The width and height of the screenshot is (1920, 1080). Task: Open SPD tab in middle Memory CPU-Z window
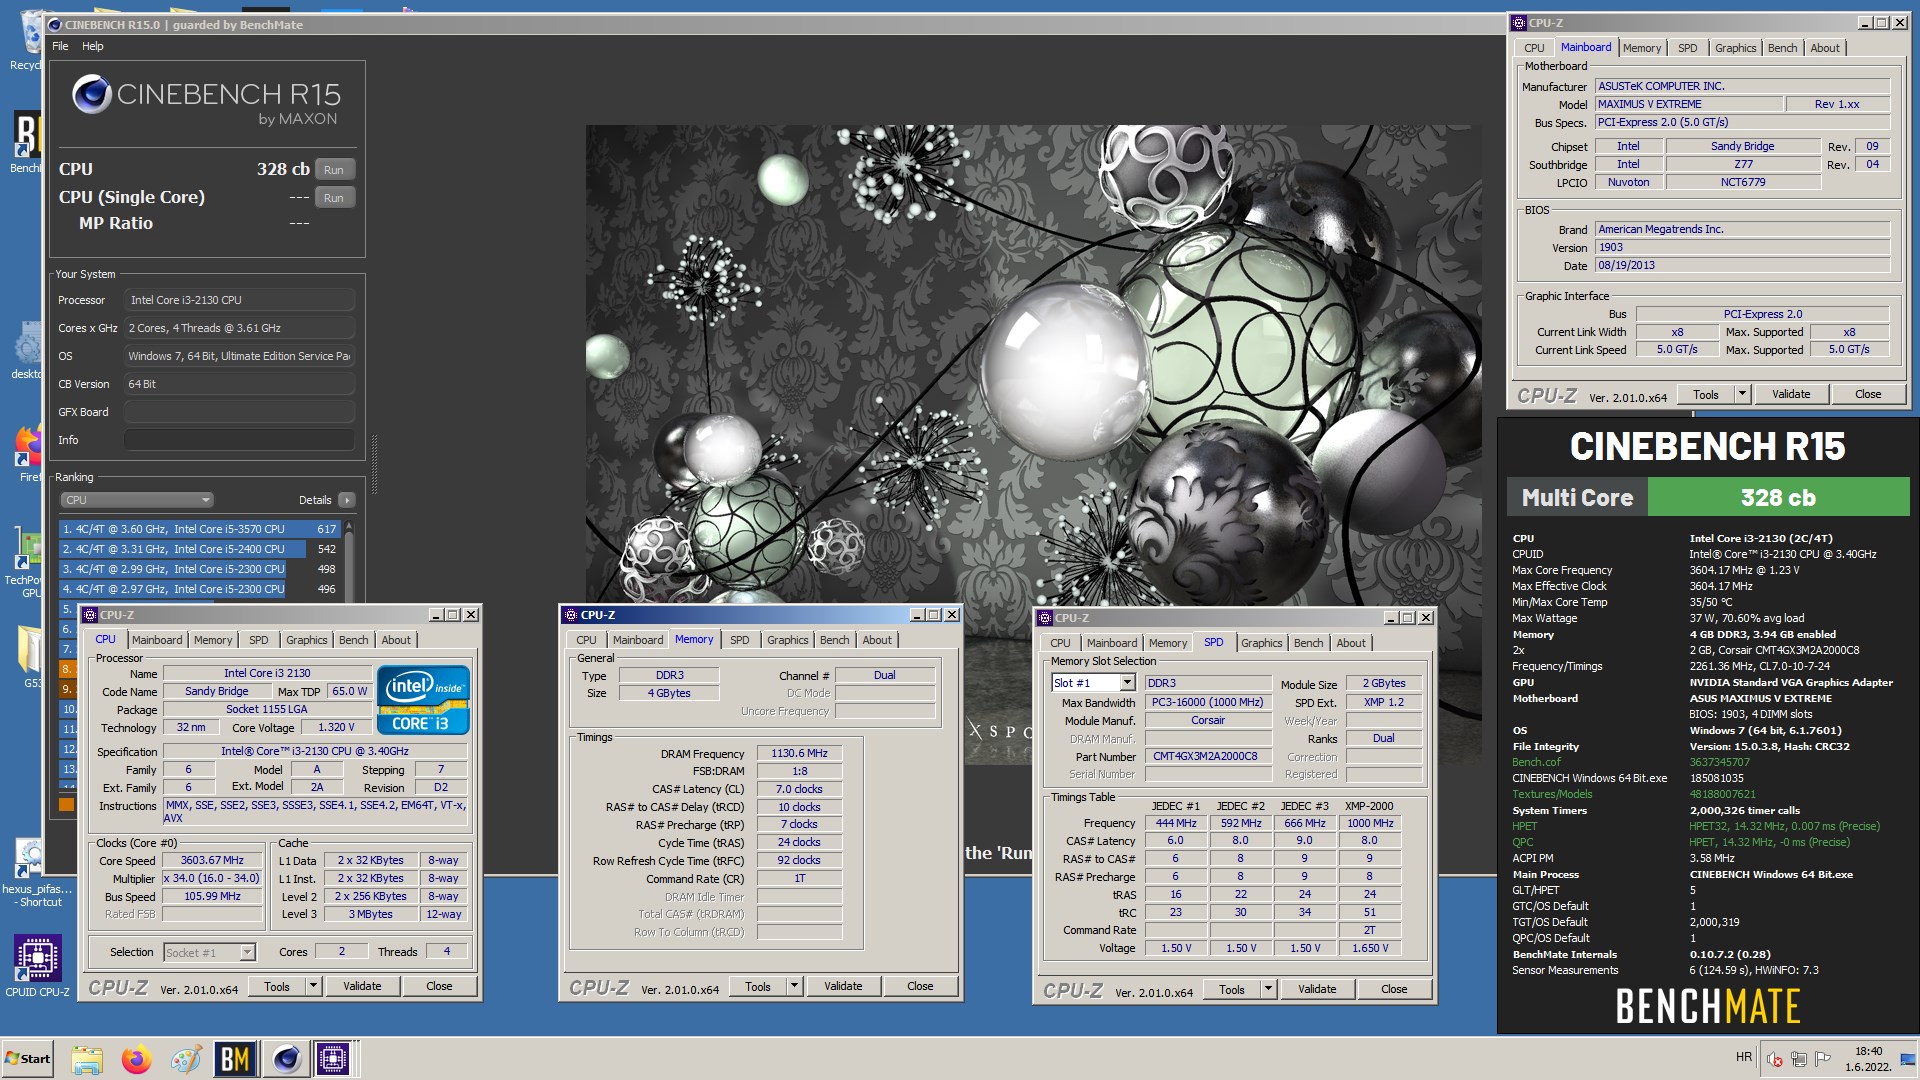point(739,640)
